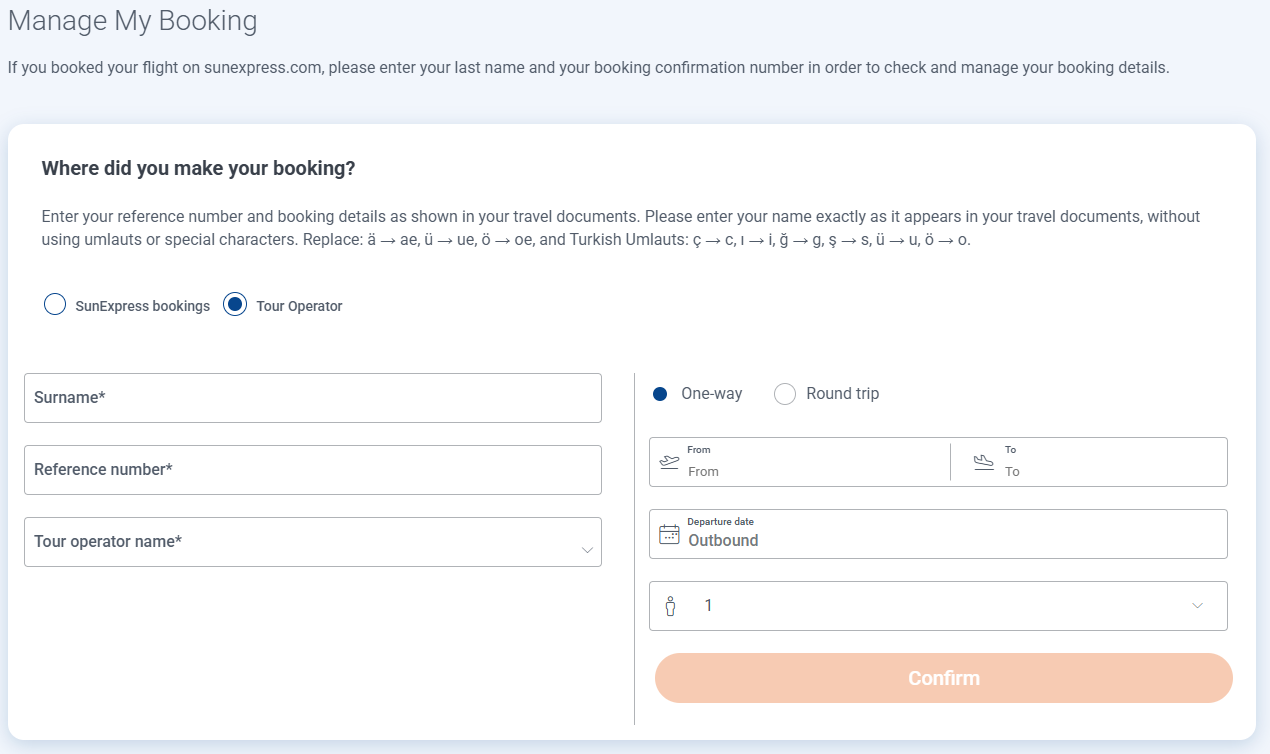
Task: Click the calendar icon beside Departure date
Action: coord(669,534)
